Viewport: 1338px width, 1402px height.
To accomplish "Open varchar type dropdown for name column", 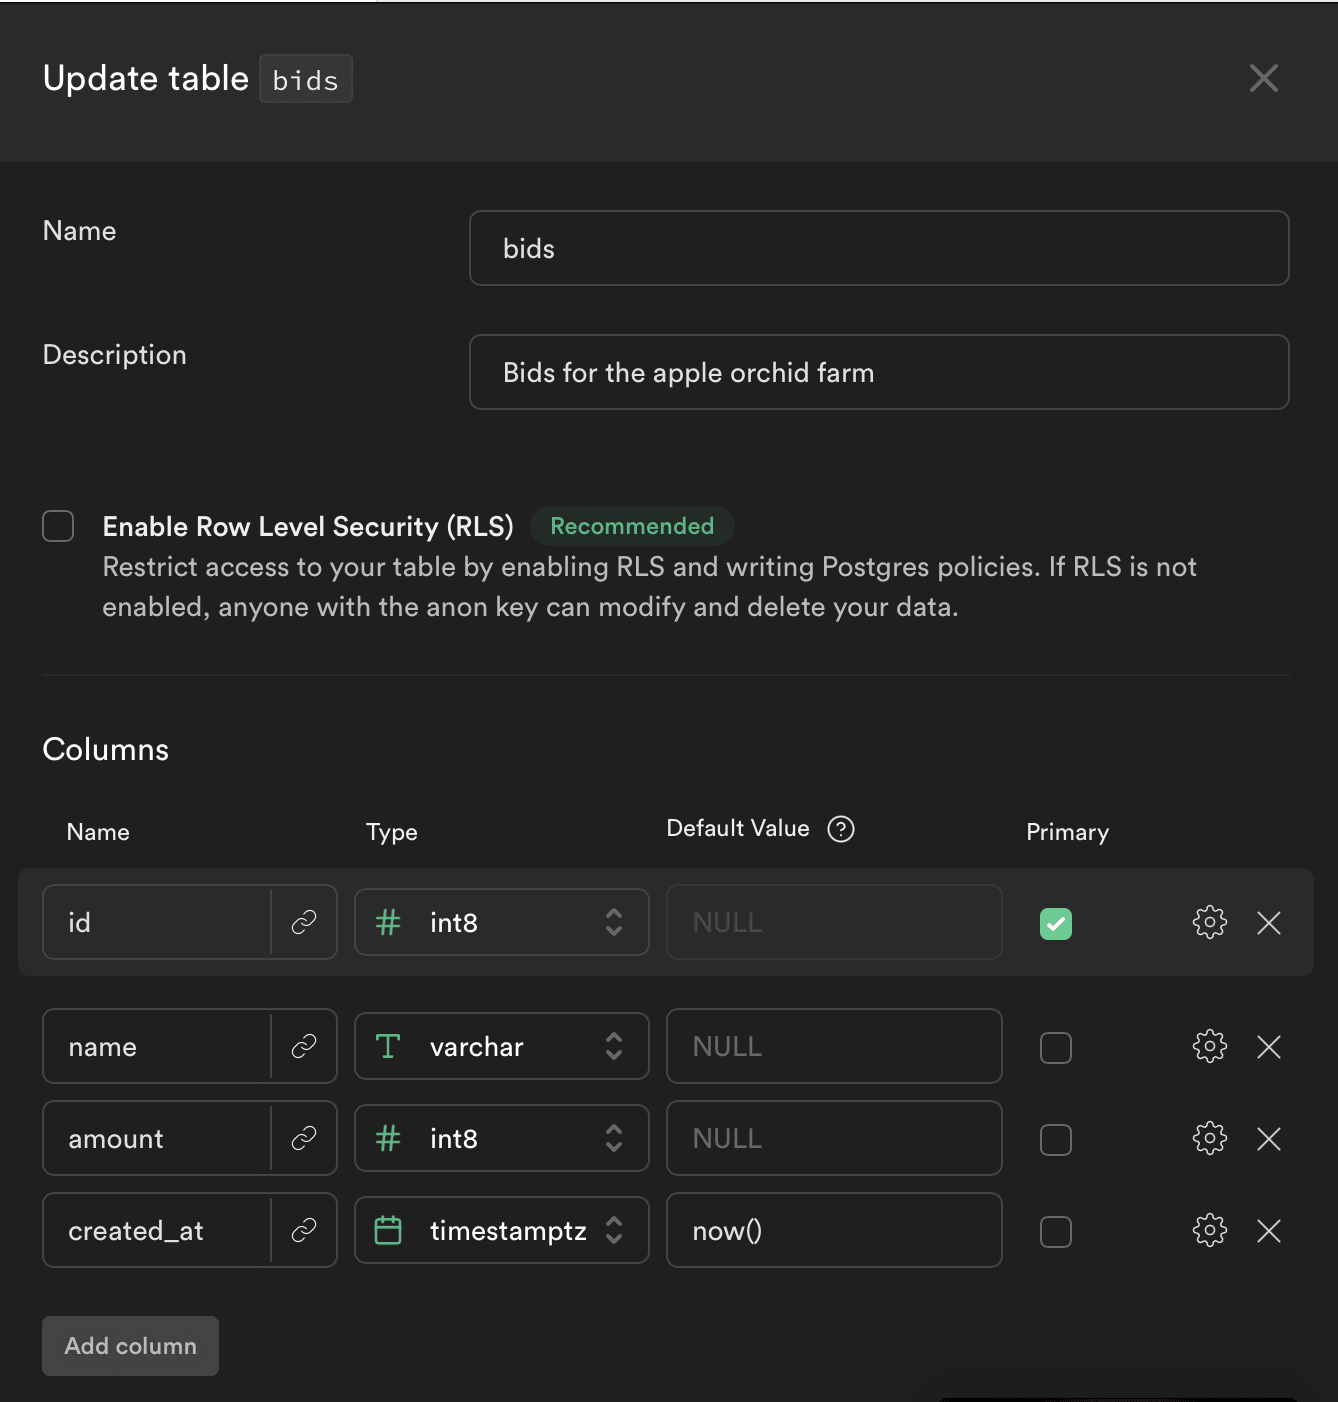I will (502, 1046).
